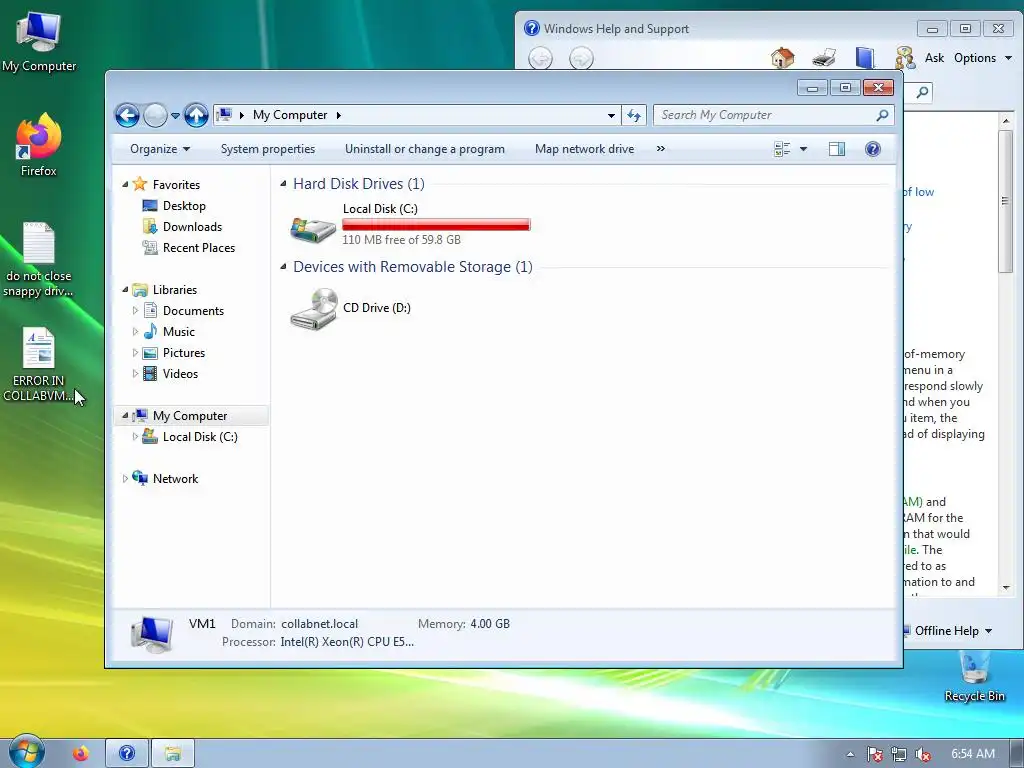Open Recent Places in Favorites
The image size is (1024, 768).
199,248
